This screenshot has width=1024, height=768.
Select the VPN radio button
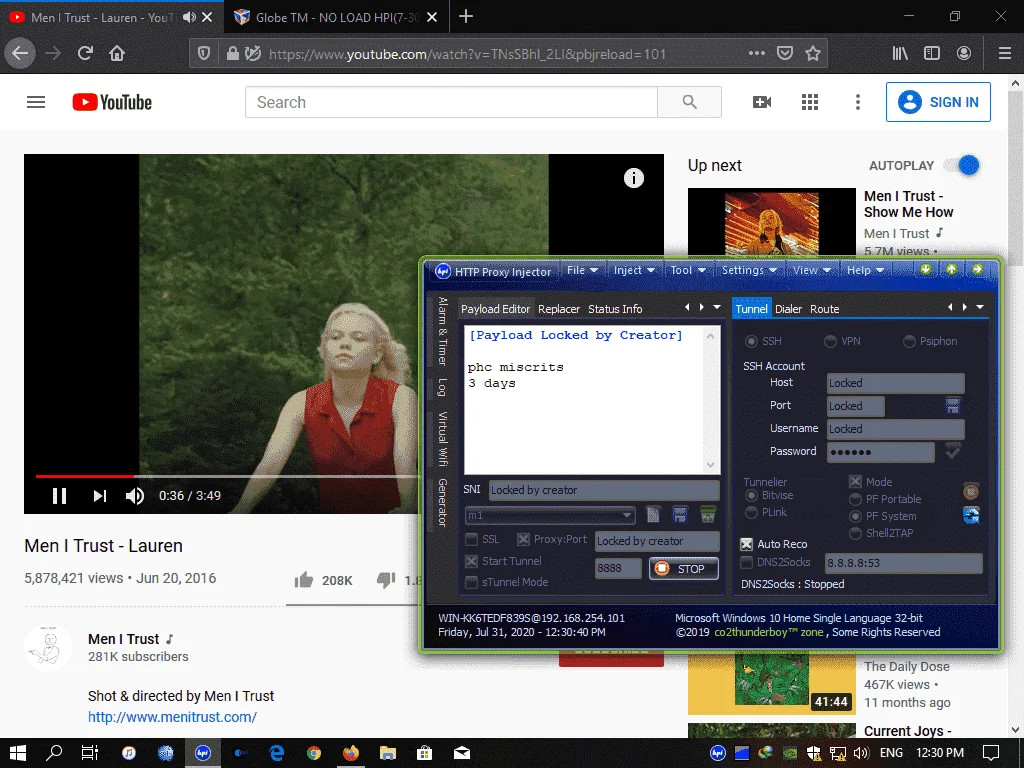click(830, 341)
